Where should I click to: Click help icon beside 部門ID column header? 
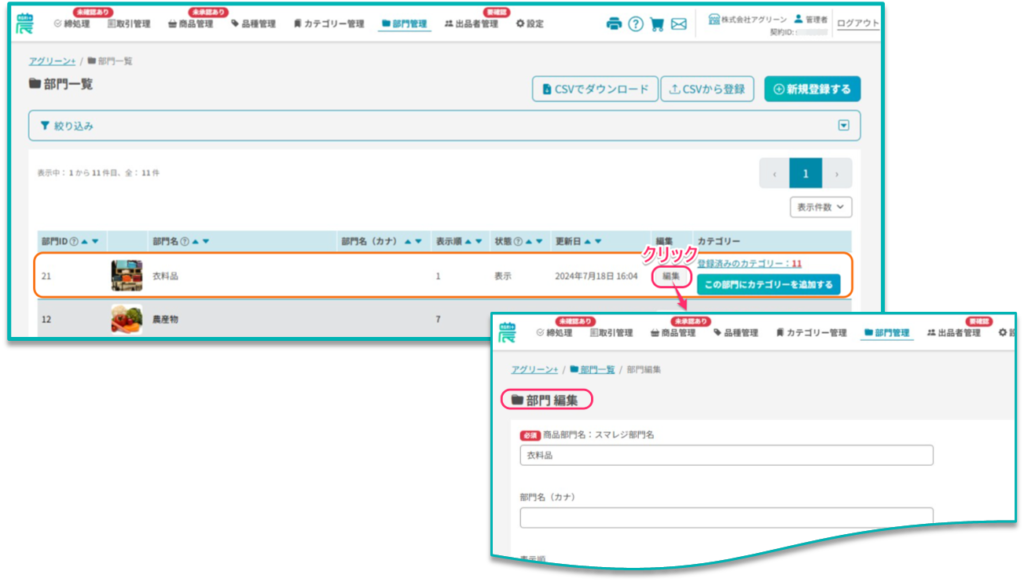(74, 241)
